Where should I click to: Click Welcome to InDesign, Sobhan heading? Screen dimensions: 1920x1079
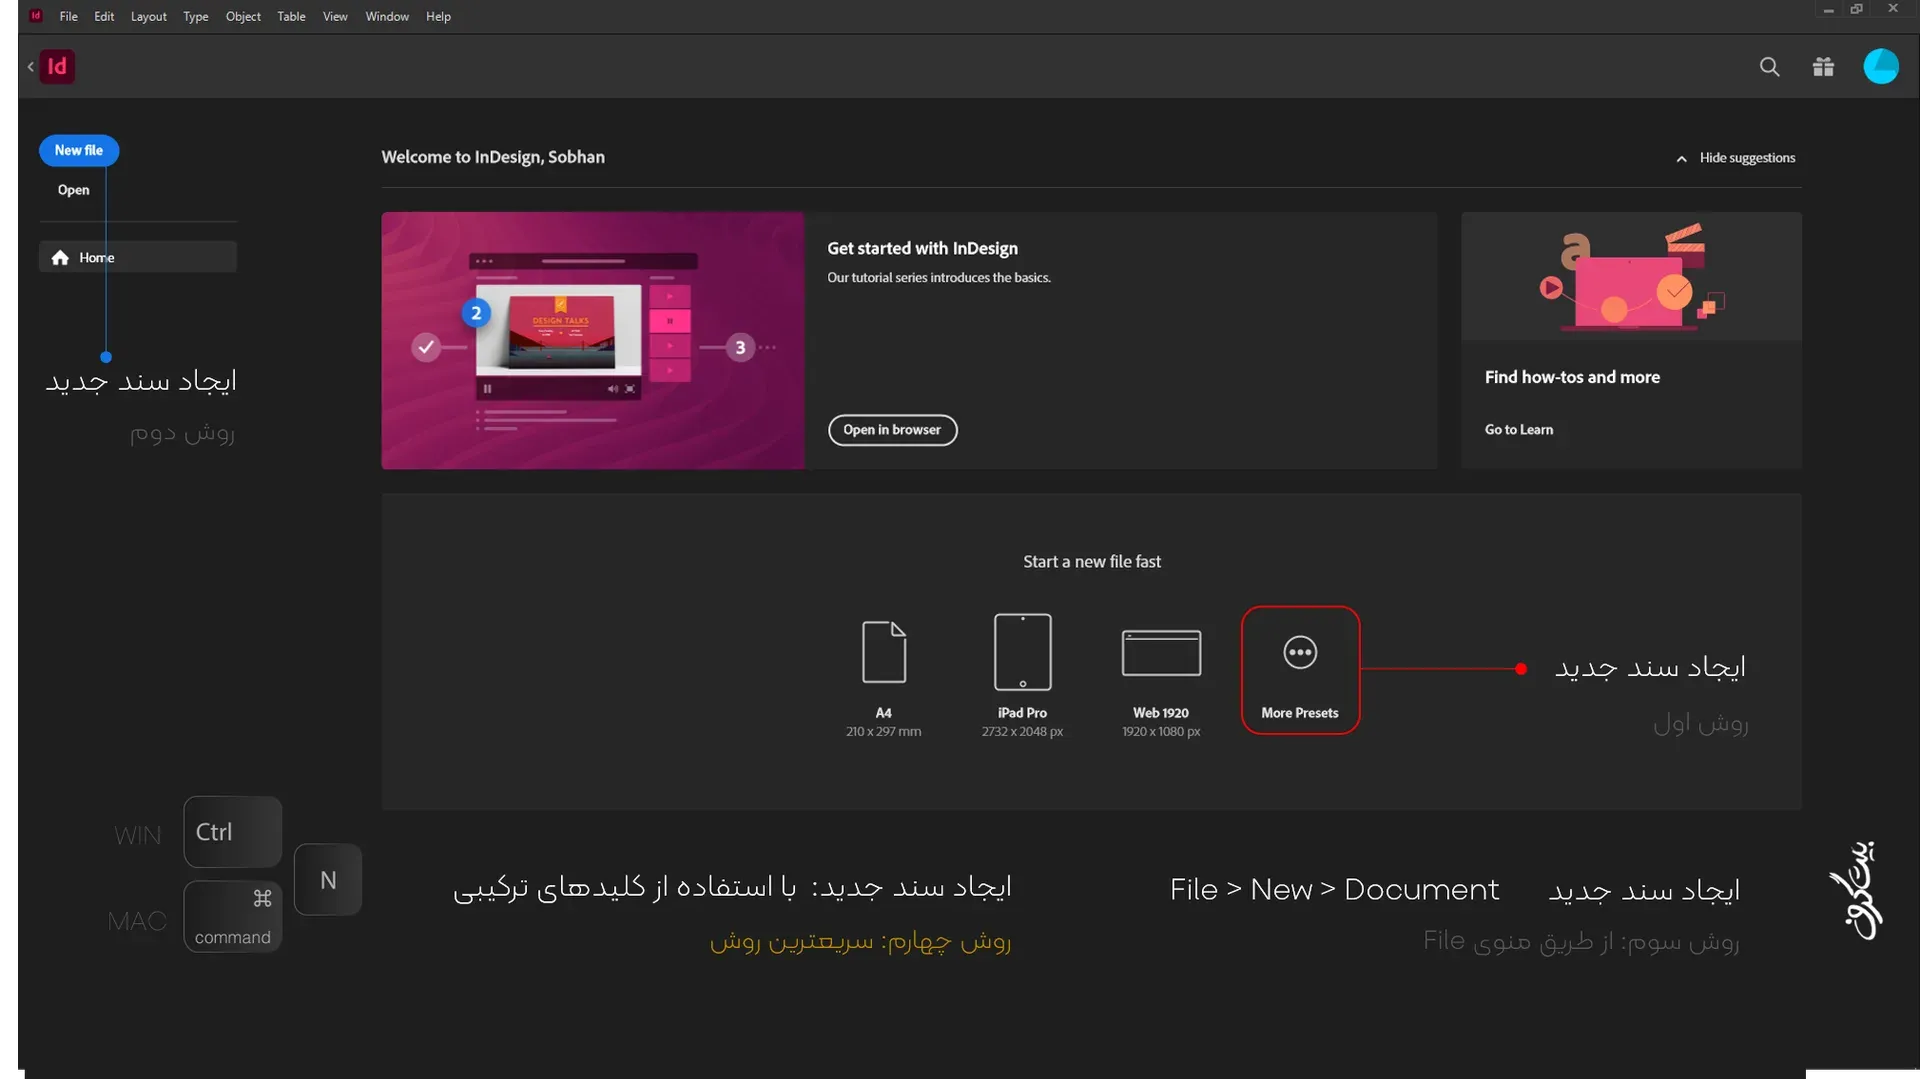(493, 157)
